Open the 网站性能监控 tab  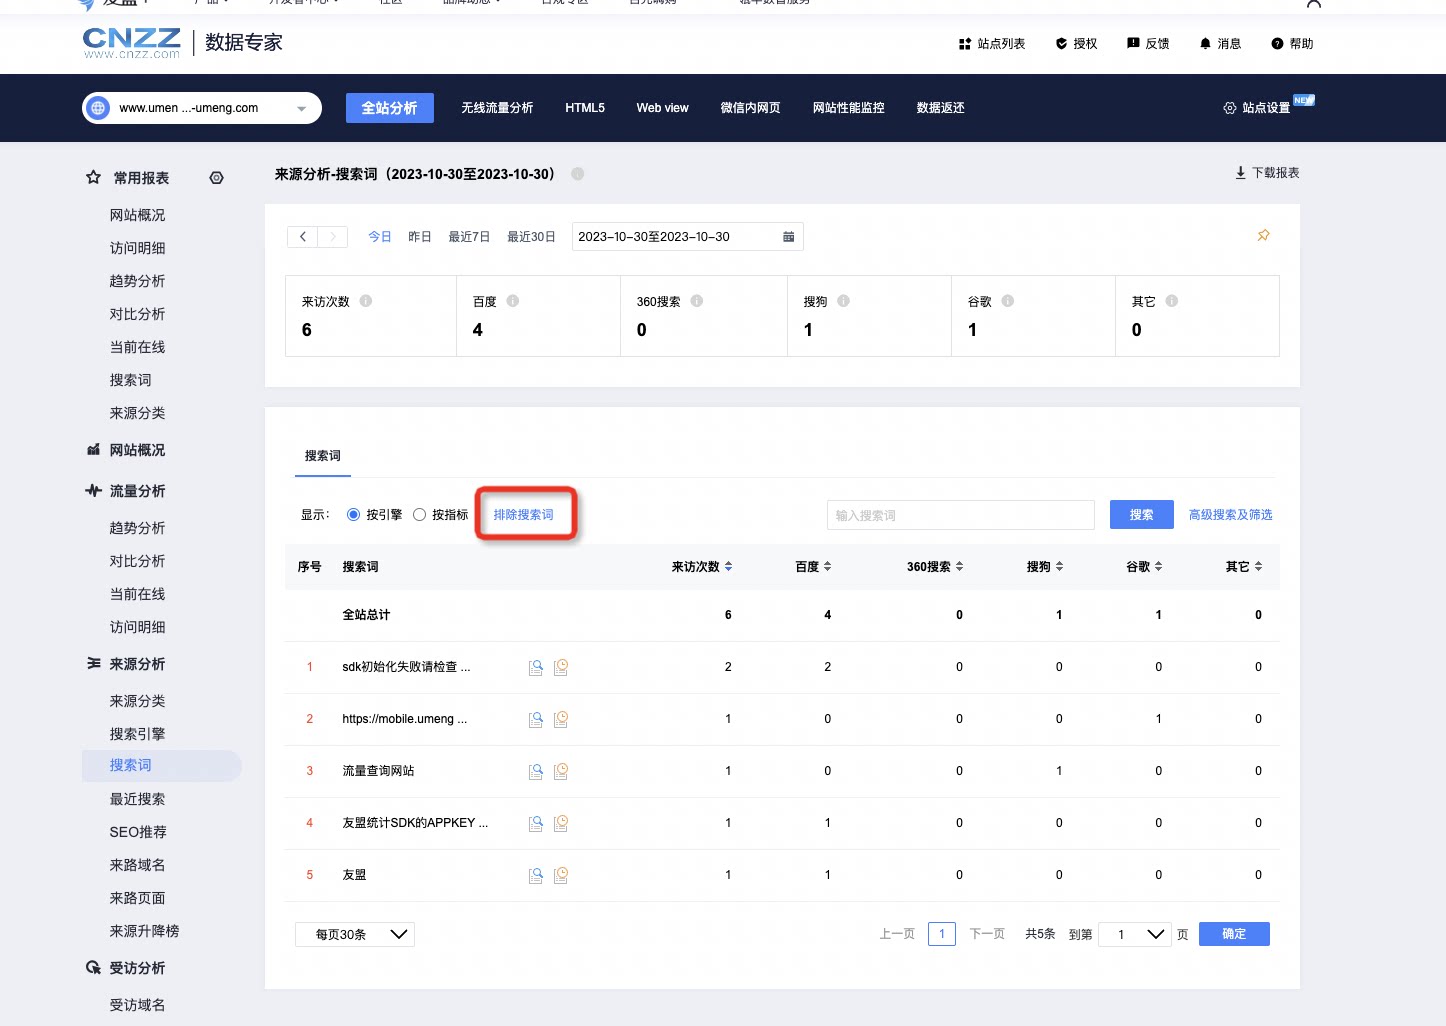coord(849,108)
